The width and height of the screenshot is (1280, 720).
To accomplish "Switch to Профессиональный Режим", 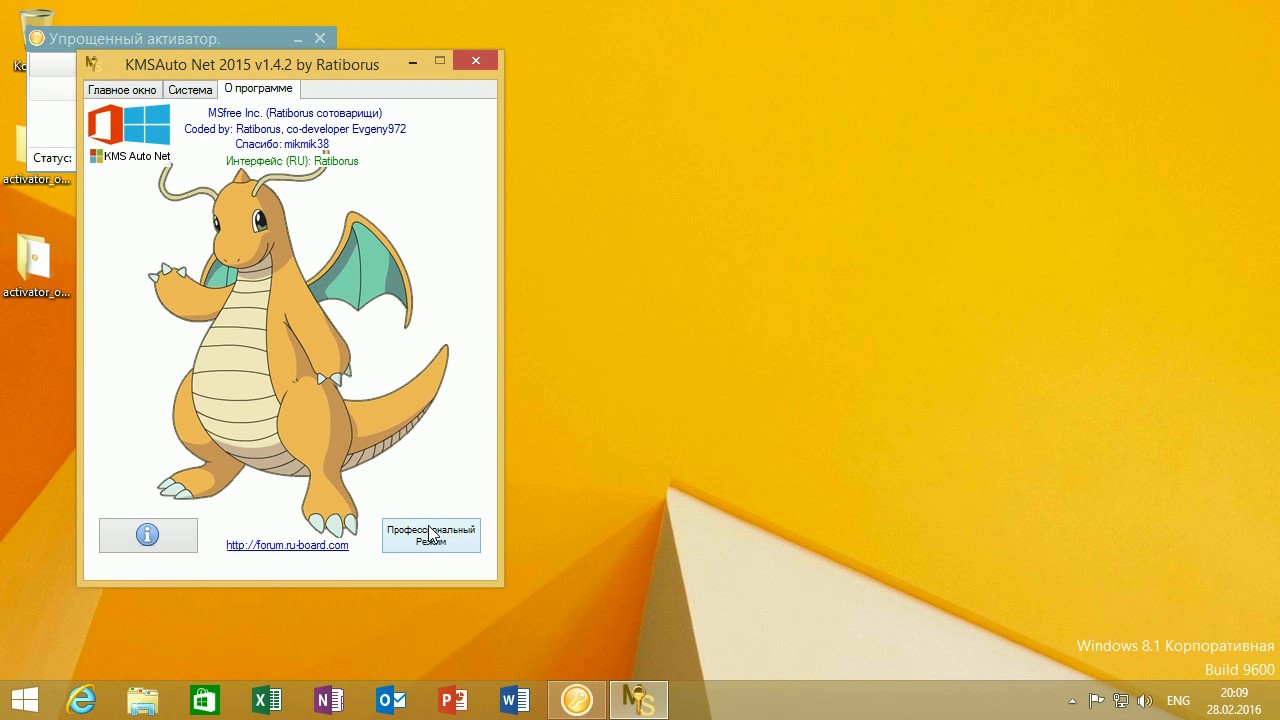I will click(431, 535).
